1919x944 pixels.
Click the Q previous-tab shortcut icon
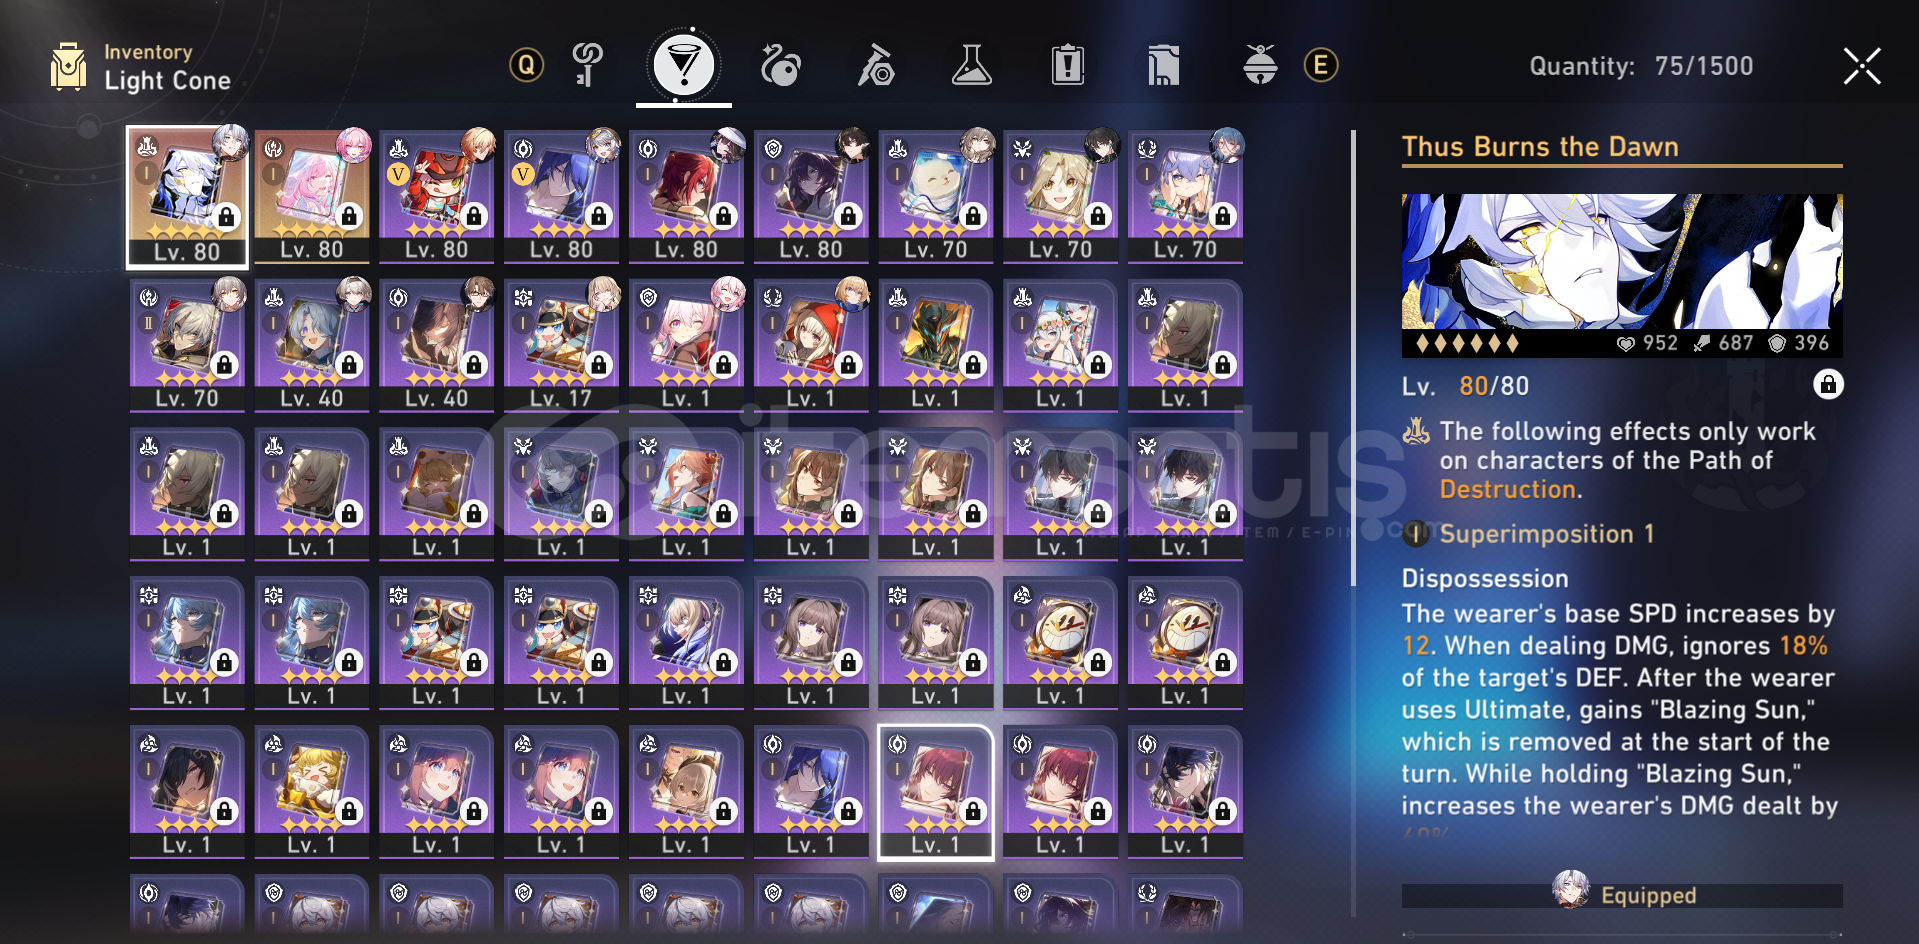click(x=526, y=66)
